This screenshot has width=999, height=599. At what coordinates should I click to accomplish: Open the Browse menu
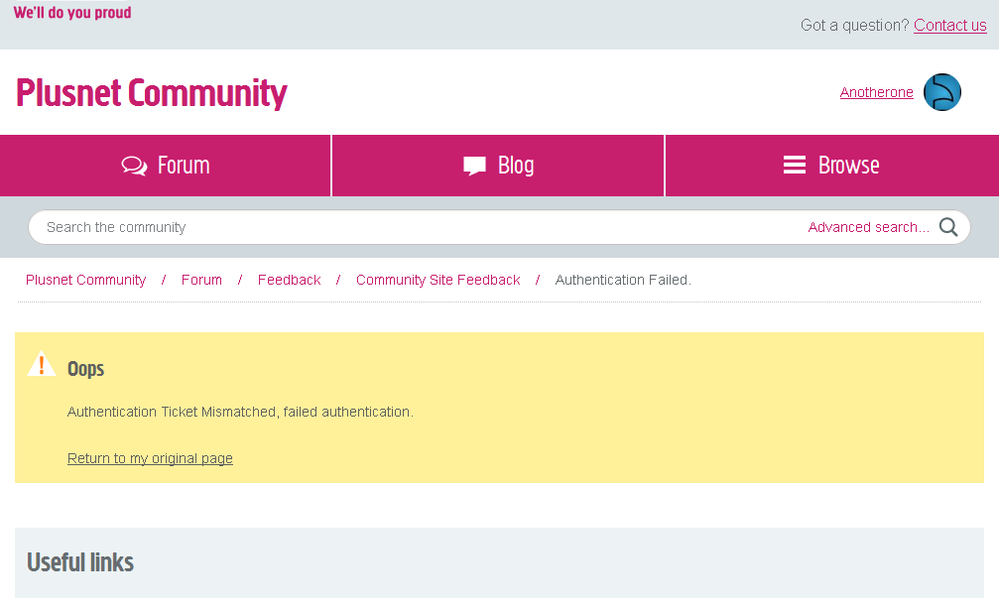(831, 165)
